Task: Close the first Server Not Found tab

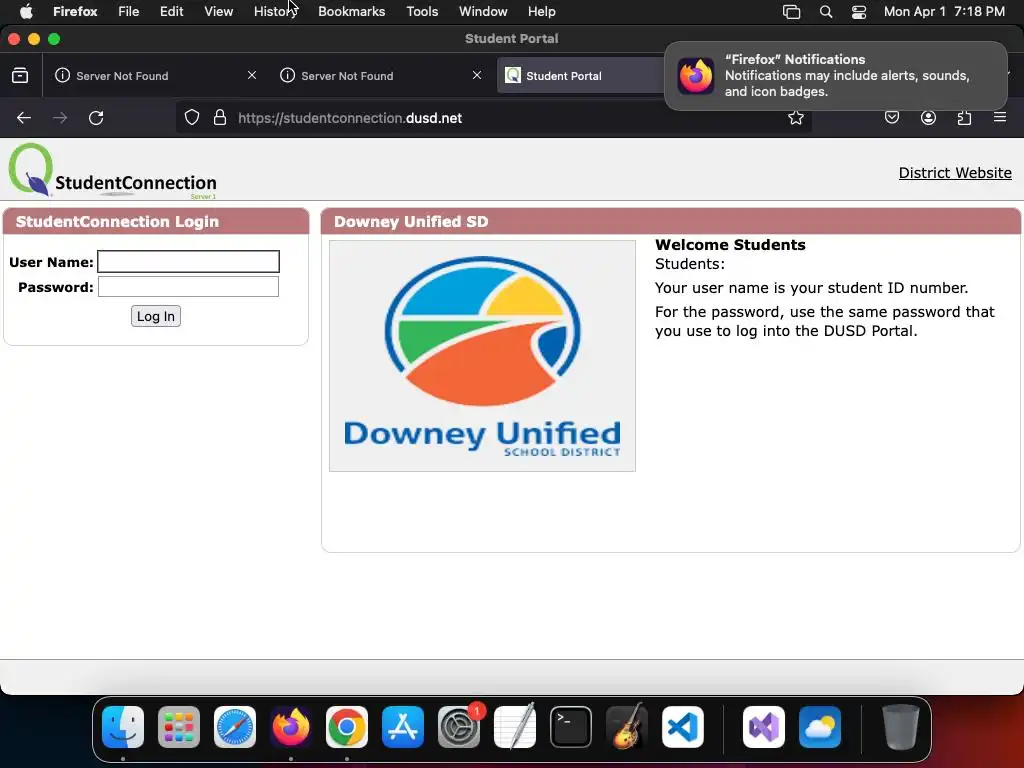Action: [x=252, y=76]
